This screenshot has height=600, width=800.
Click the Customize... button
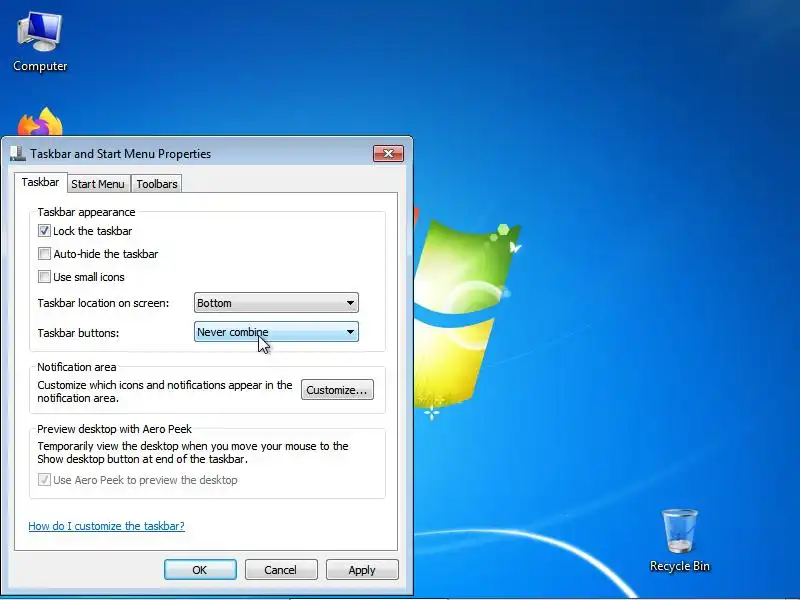coord(337,390)
